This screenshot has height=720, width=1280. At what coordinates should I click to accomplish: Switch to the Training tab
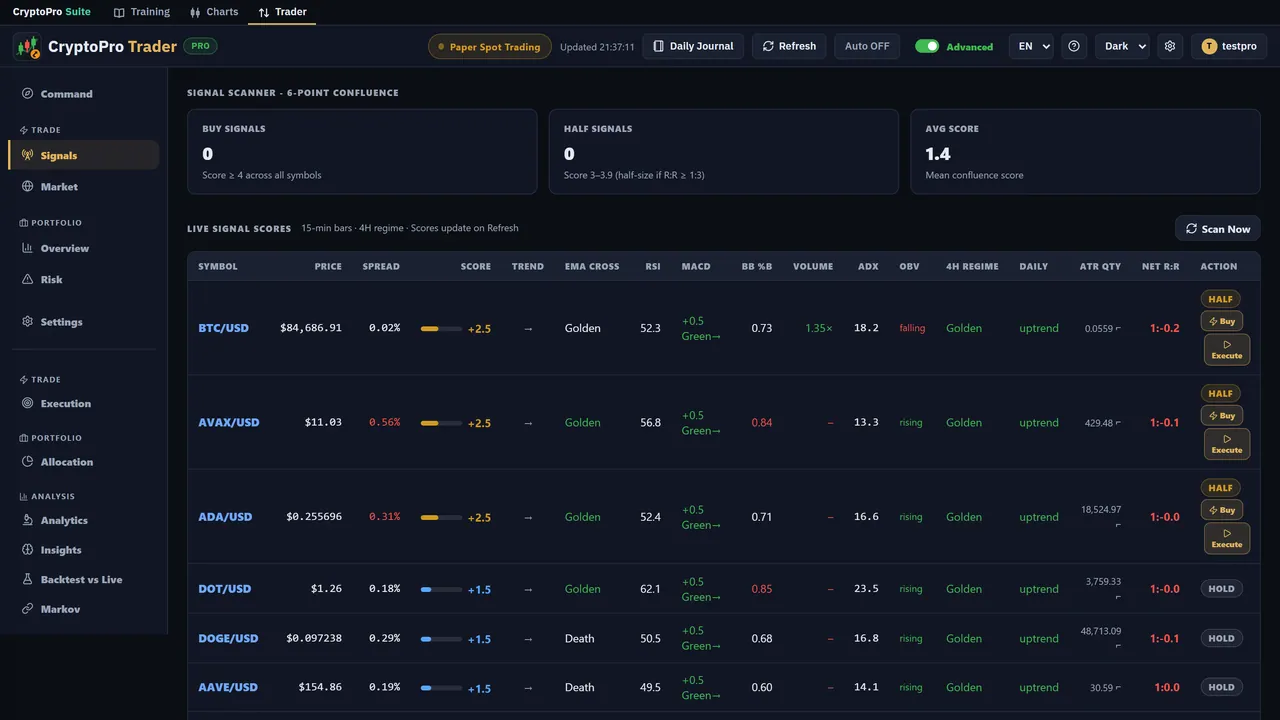tap(141, 12)
